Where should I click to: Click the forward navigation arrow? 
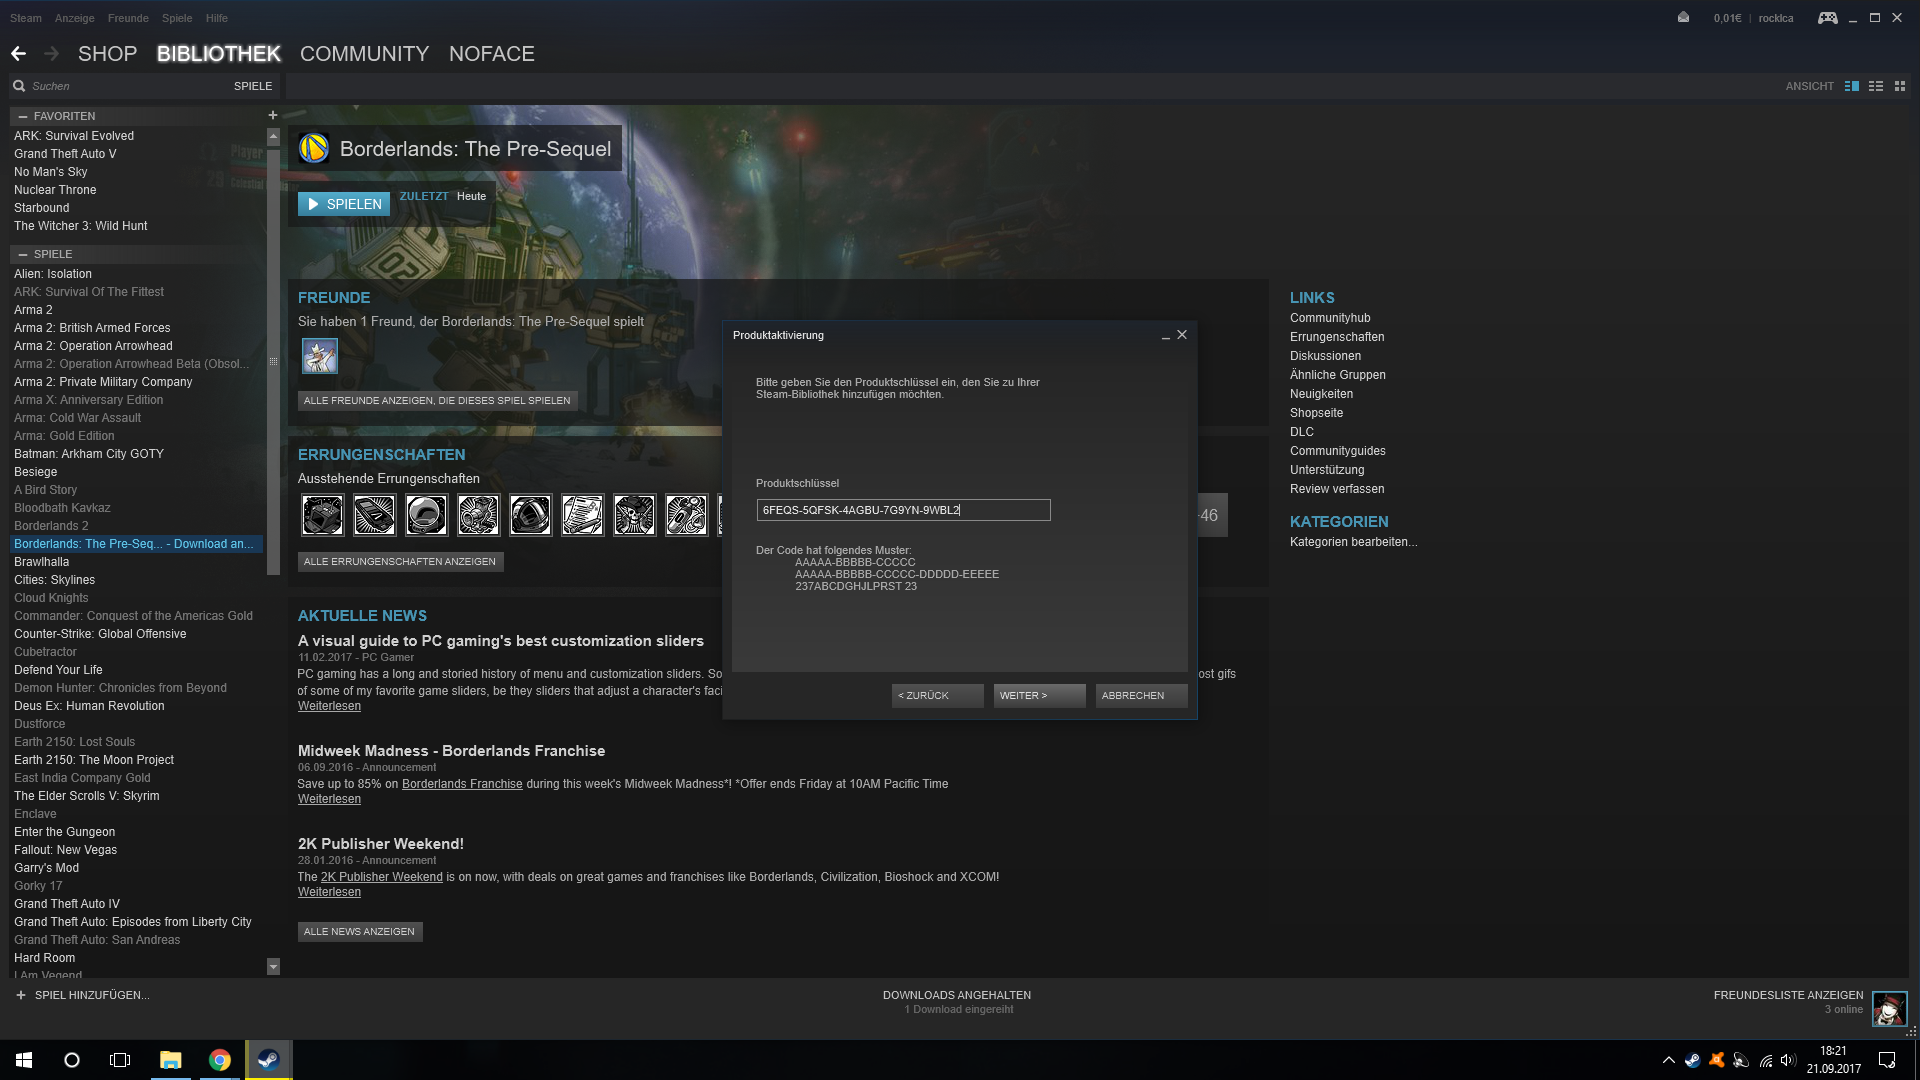click(x=52, y=54)
